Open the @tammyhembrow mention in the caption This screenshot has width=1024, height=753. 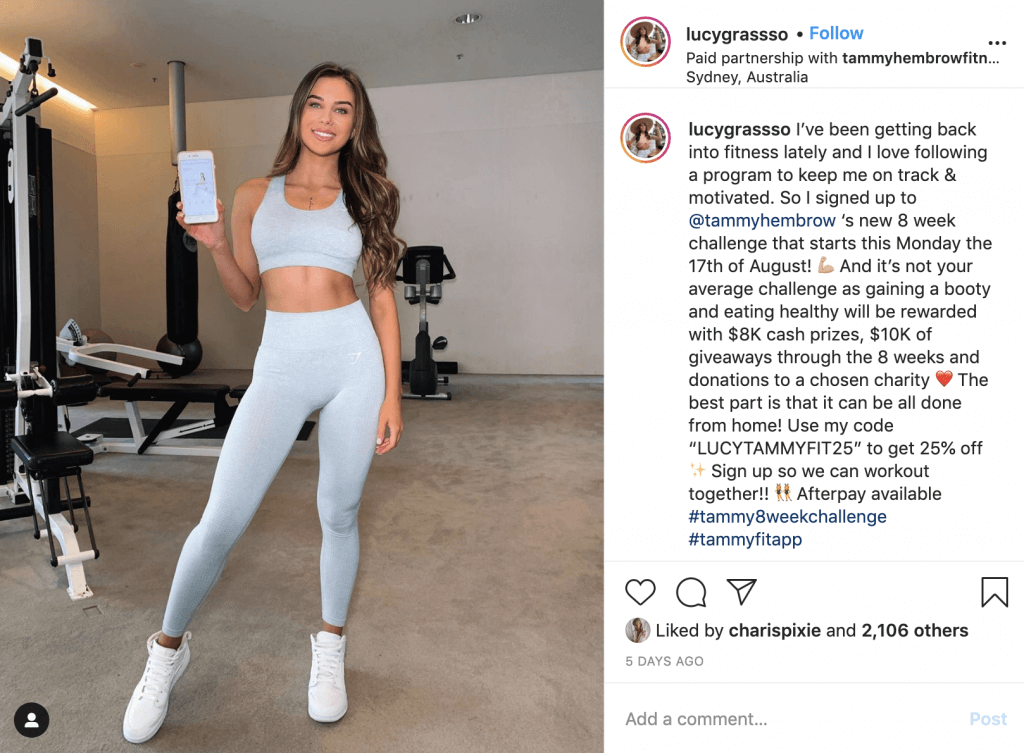point(761,221)
